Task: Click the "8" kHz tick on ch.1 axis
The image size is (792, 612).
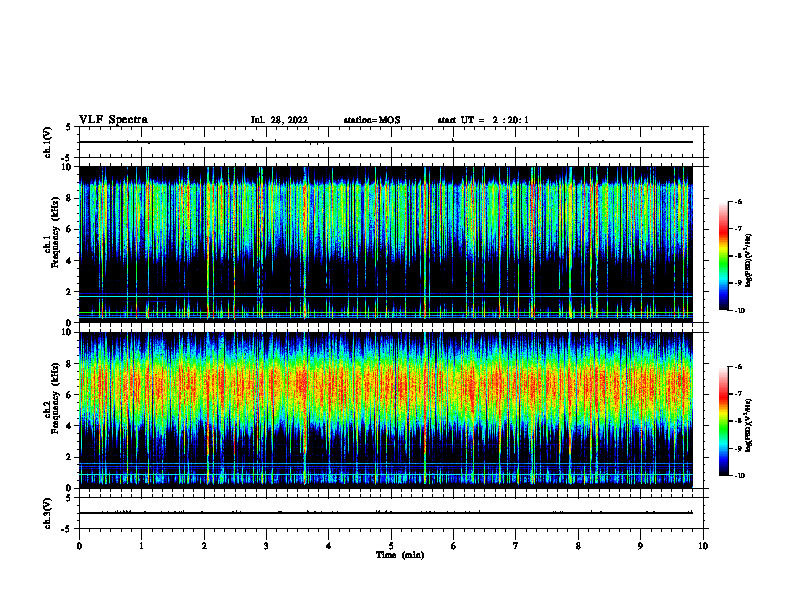Action: click(70, 198)
